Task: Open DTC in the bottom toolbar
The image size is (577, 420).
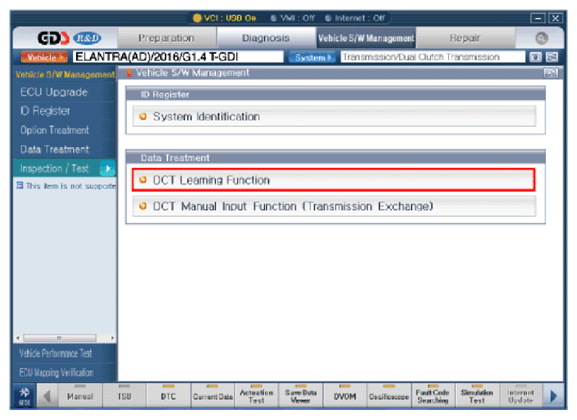Action: pos(168,396)
